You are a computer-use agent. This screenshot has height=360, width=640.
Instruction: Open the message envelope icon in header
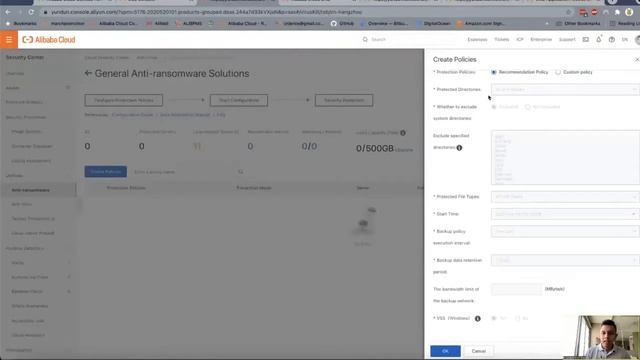coord(585,40)
